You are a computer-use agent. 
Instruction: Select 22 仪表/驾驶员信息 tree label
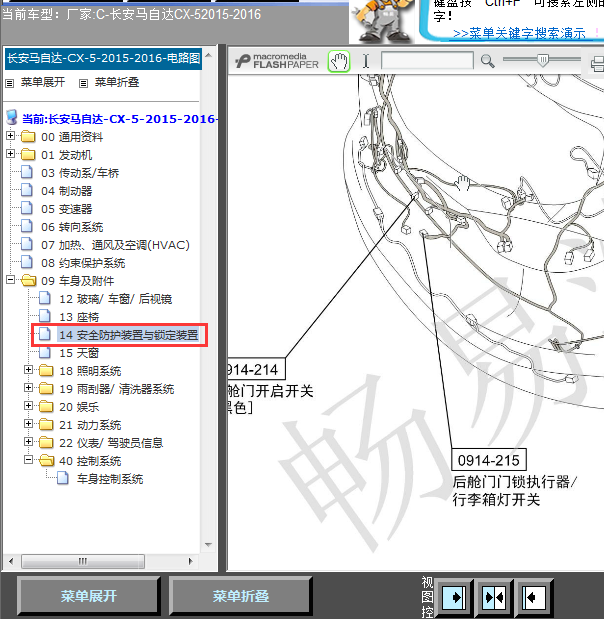[111, 443]
